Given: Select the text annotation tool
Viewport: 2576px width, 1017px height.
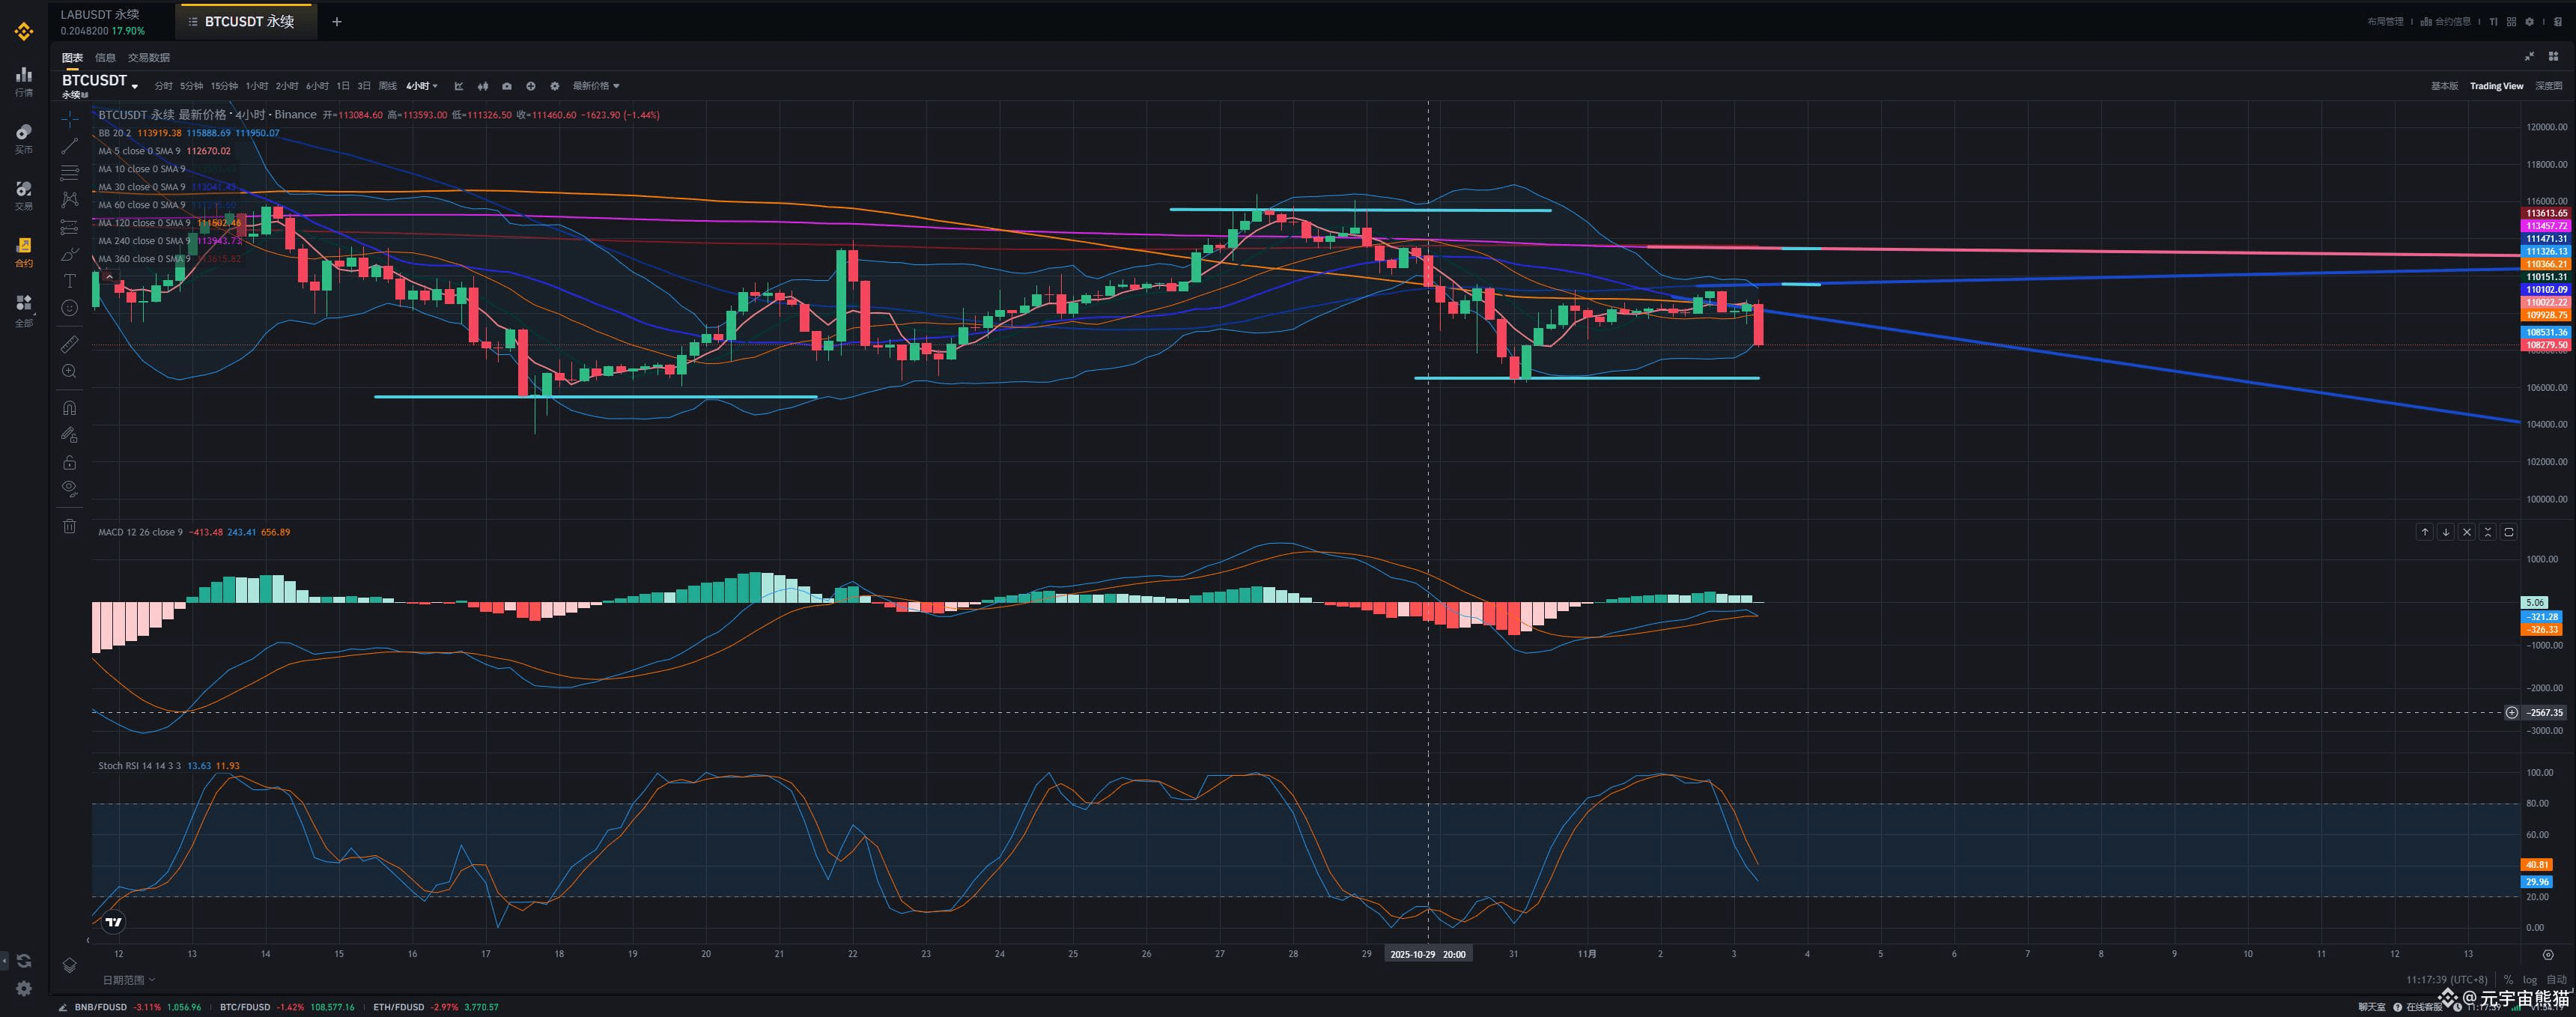Looking at the screenshot, I should (x=69, y=281).
